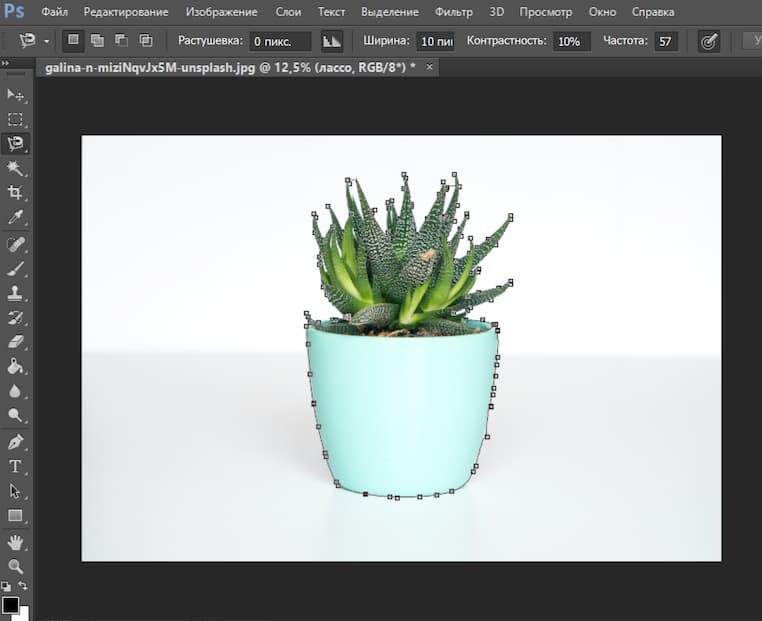Select the Rectangle shape tool
Screen dimensions: 762x621
[x=15, y=516]
